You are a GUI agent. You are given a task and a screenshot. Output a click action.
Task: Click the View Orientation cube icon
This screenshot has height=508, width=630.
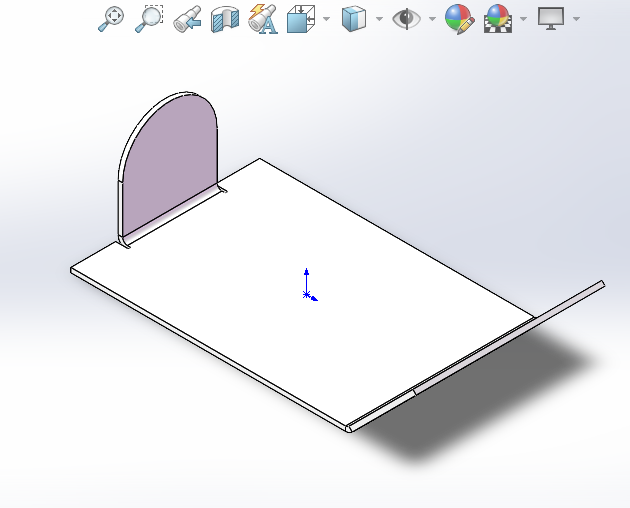pos(301,18)
